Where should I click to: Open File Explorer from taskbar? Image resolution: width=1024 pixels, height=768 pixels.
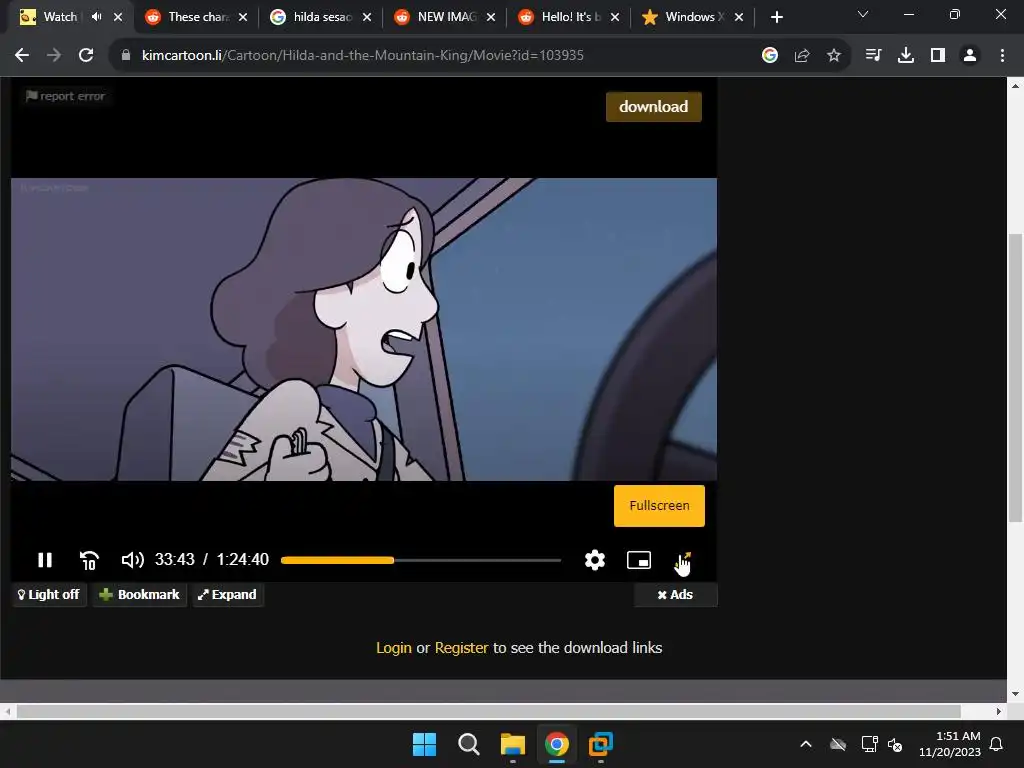pyautogui.click(x=513, y=744)
